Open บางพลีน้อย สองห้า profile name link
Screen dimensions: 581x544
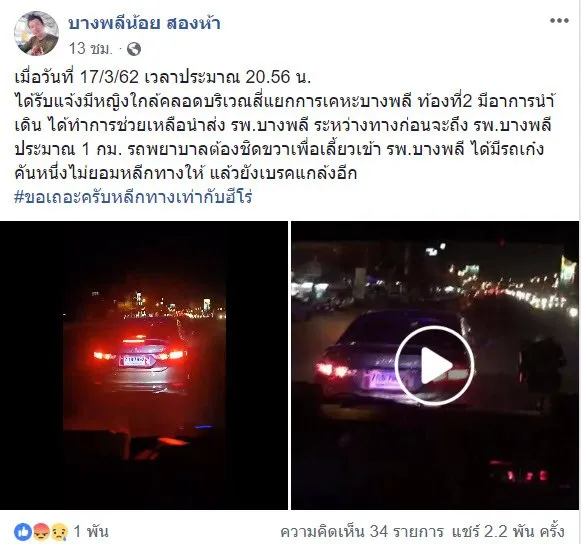point(145,23)
